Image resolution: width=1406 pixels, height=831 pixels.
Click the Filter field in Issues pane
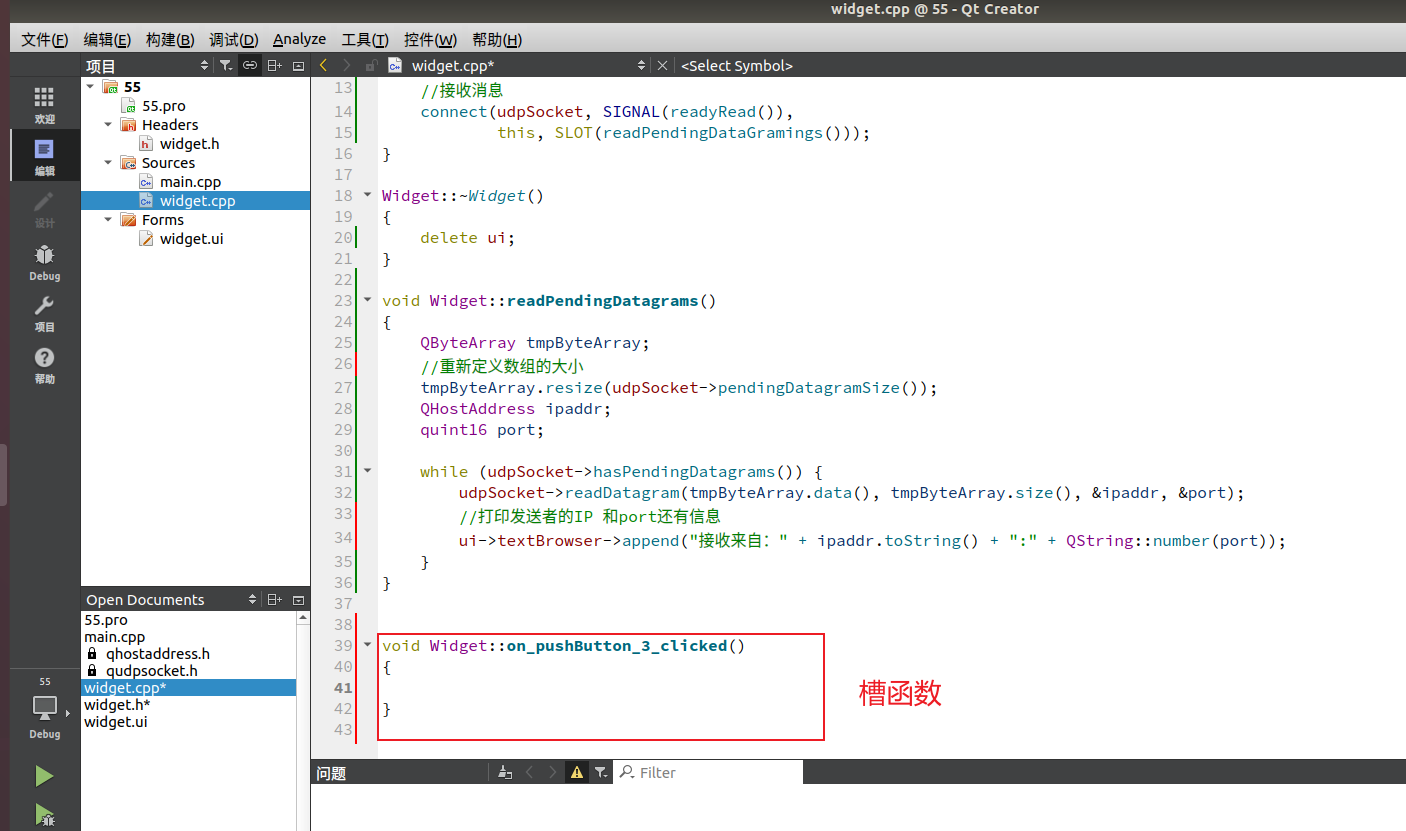[708, 772]
